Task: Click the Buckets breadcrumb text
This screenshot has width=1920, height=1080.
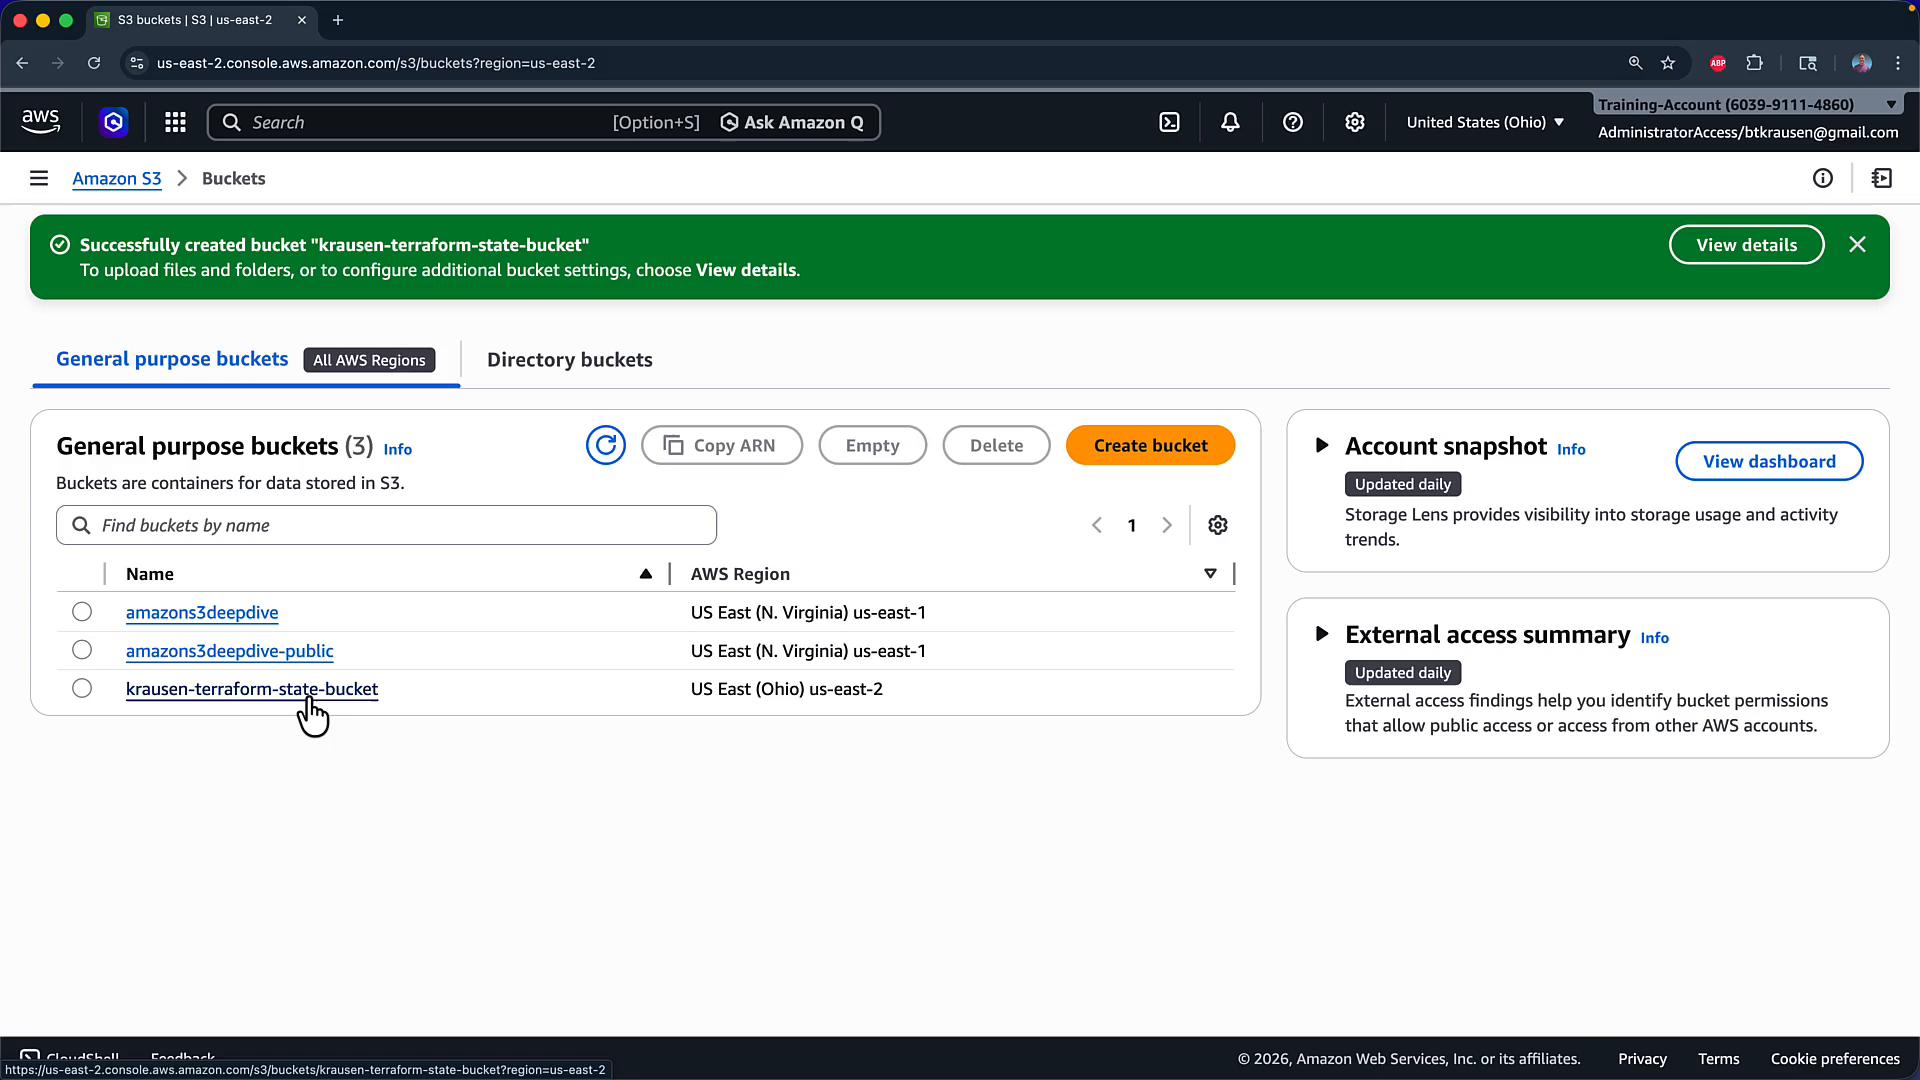Action: point(233,178)
